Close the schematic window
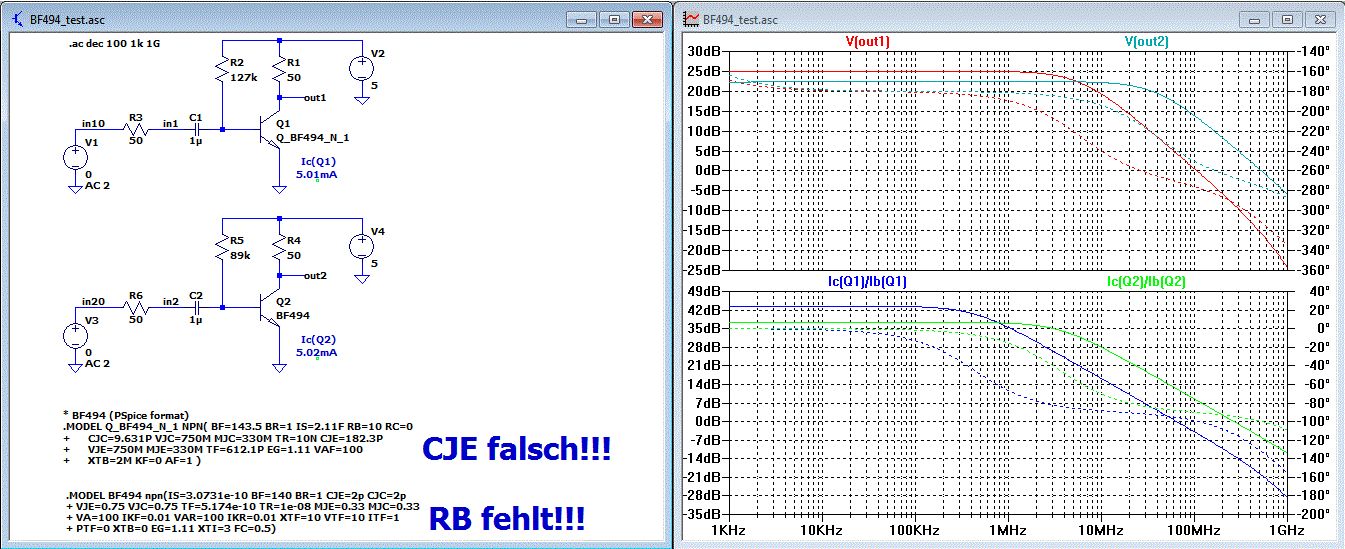The width and height of the screenshot is (1345, 549). [x=647, y=19]
